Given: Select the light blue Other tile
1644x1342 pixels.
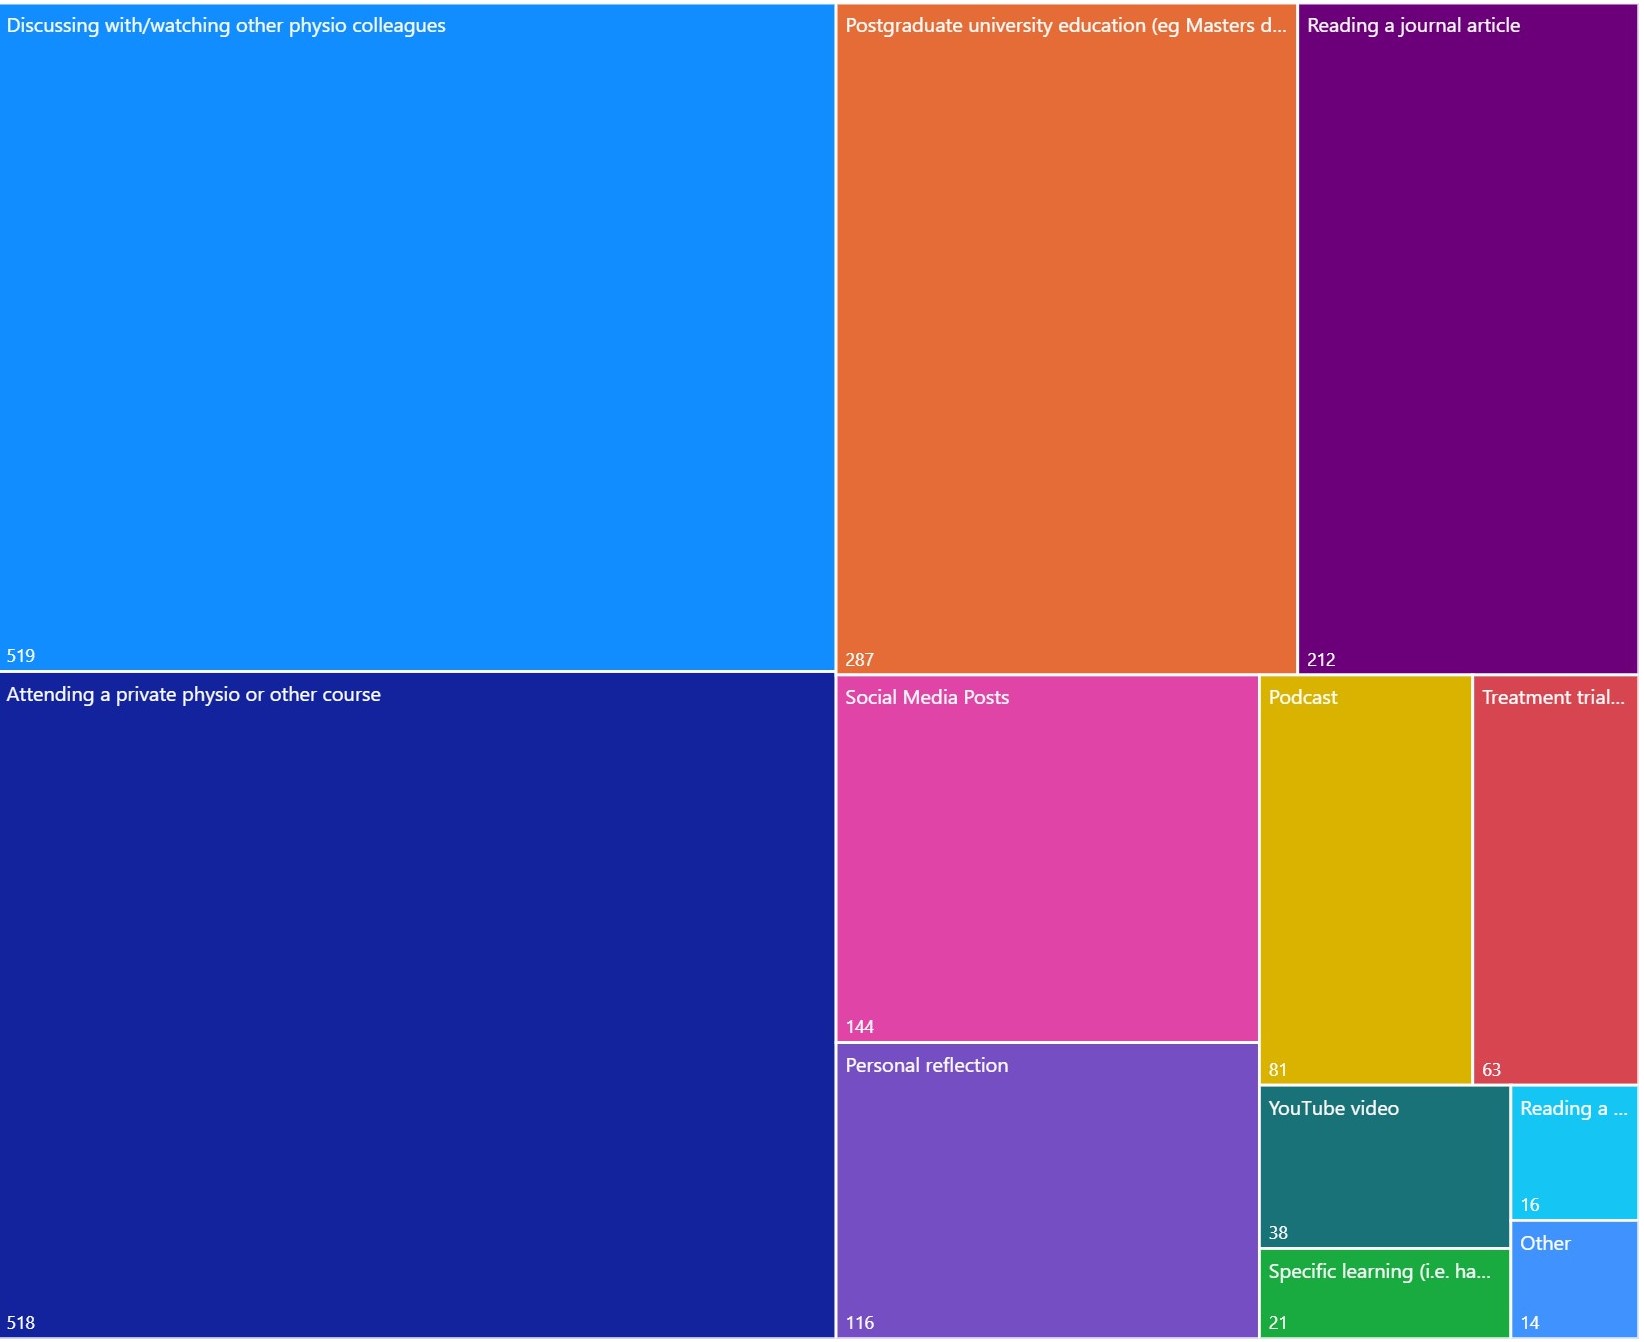Looking at the screenshot, I should (1574, 1280).
